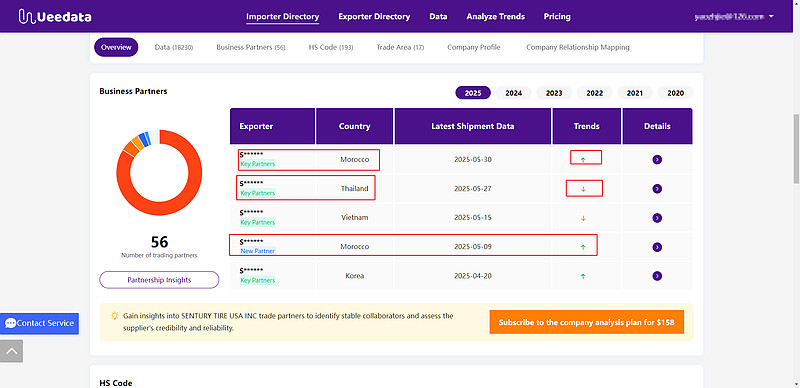
Task: Open Exporter Directory menu
Action: [374, 16]
